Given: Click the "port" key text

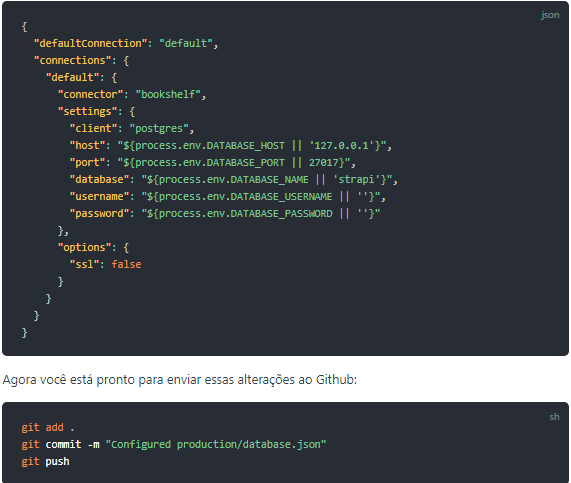Looking at the screenshot, I should click(87, 162).
